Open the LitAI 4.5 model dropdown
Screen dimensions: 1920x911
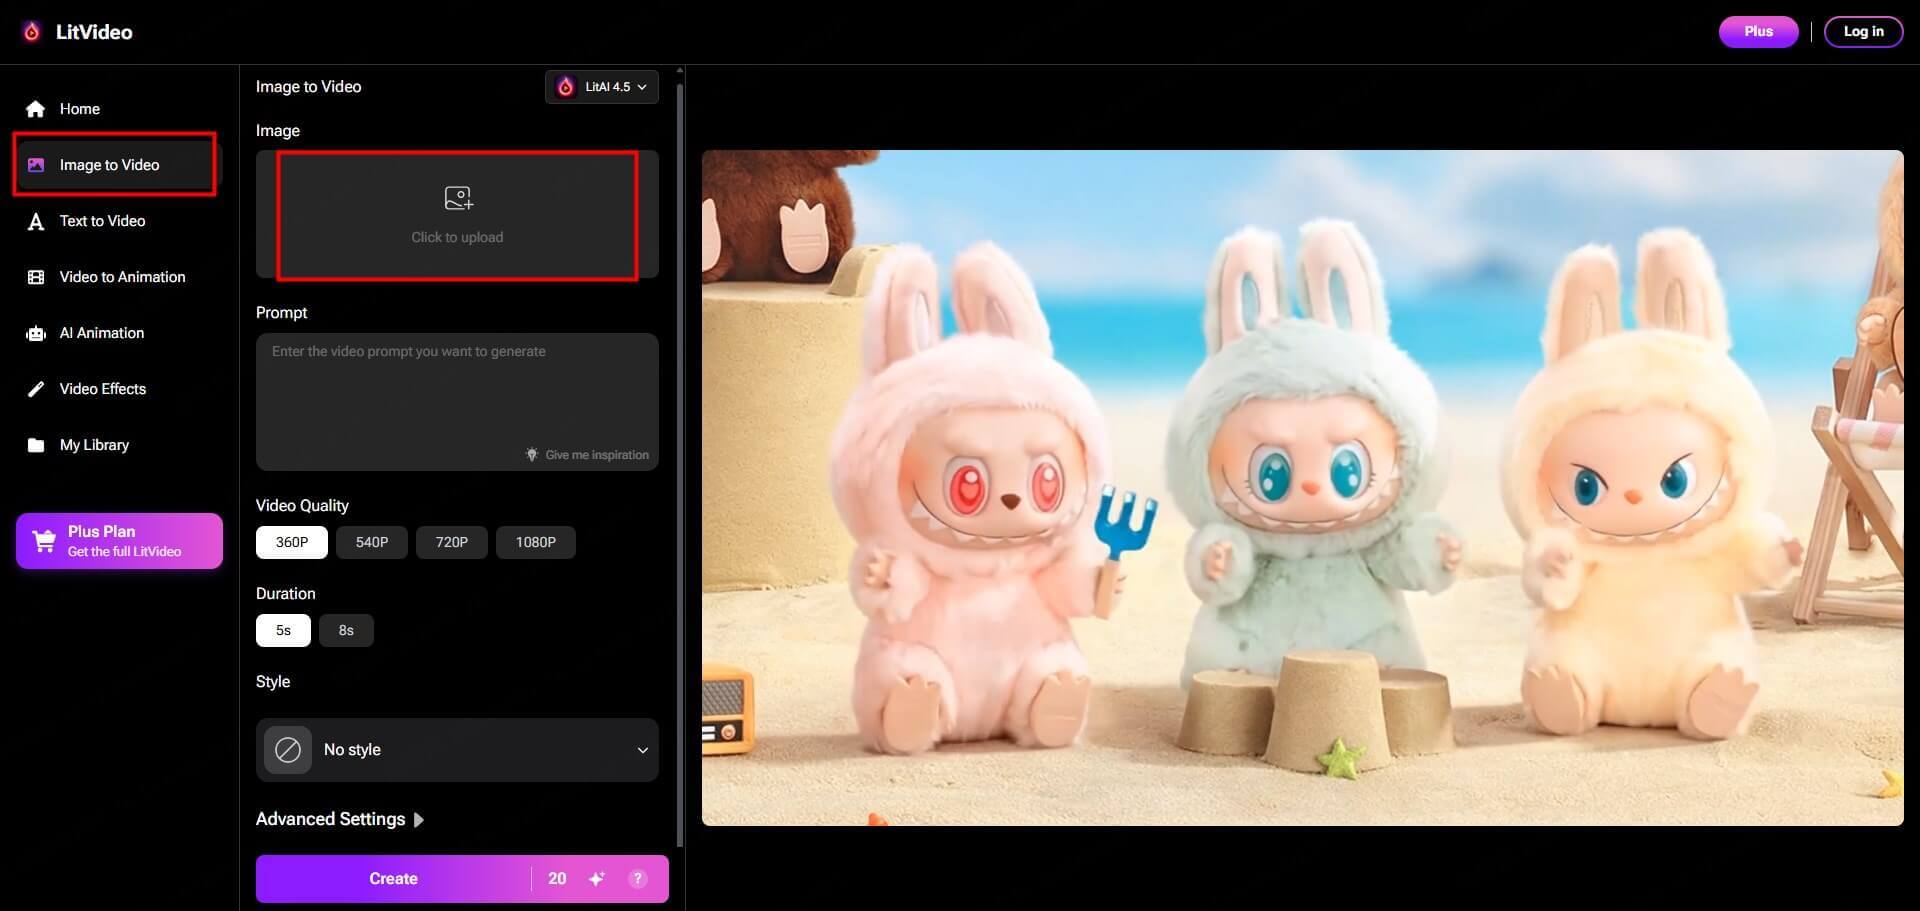coord(602,87)
